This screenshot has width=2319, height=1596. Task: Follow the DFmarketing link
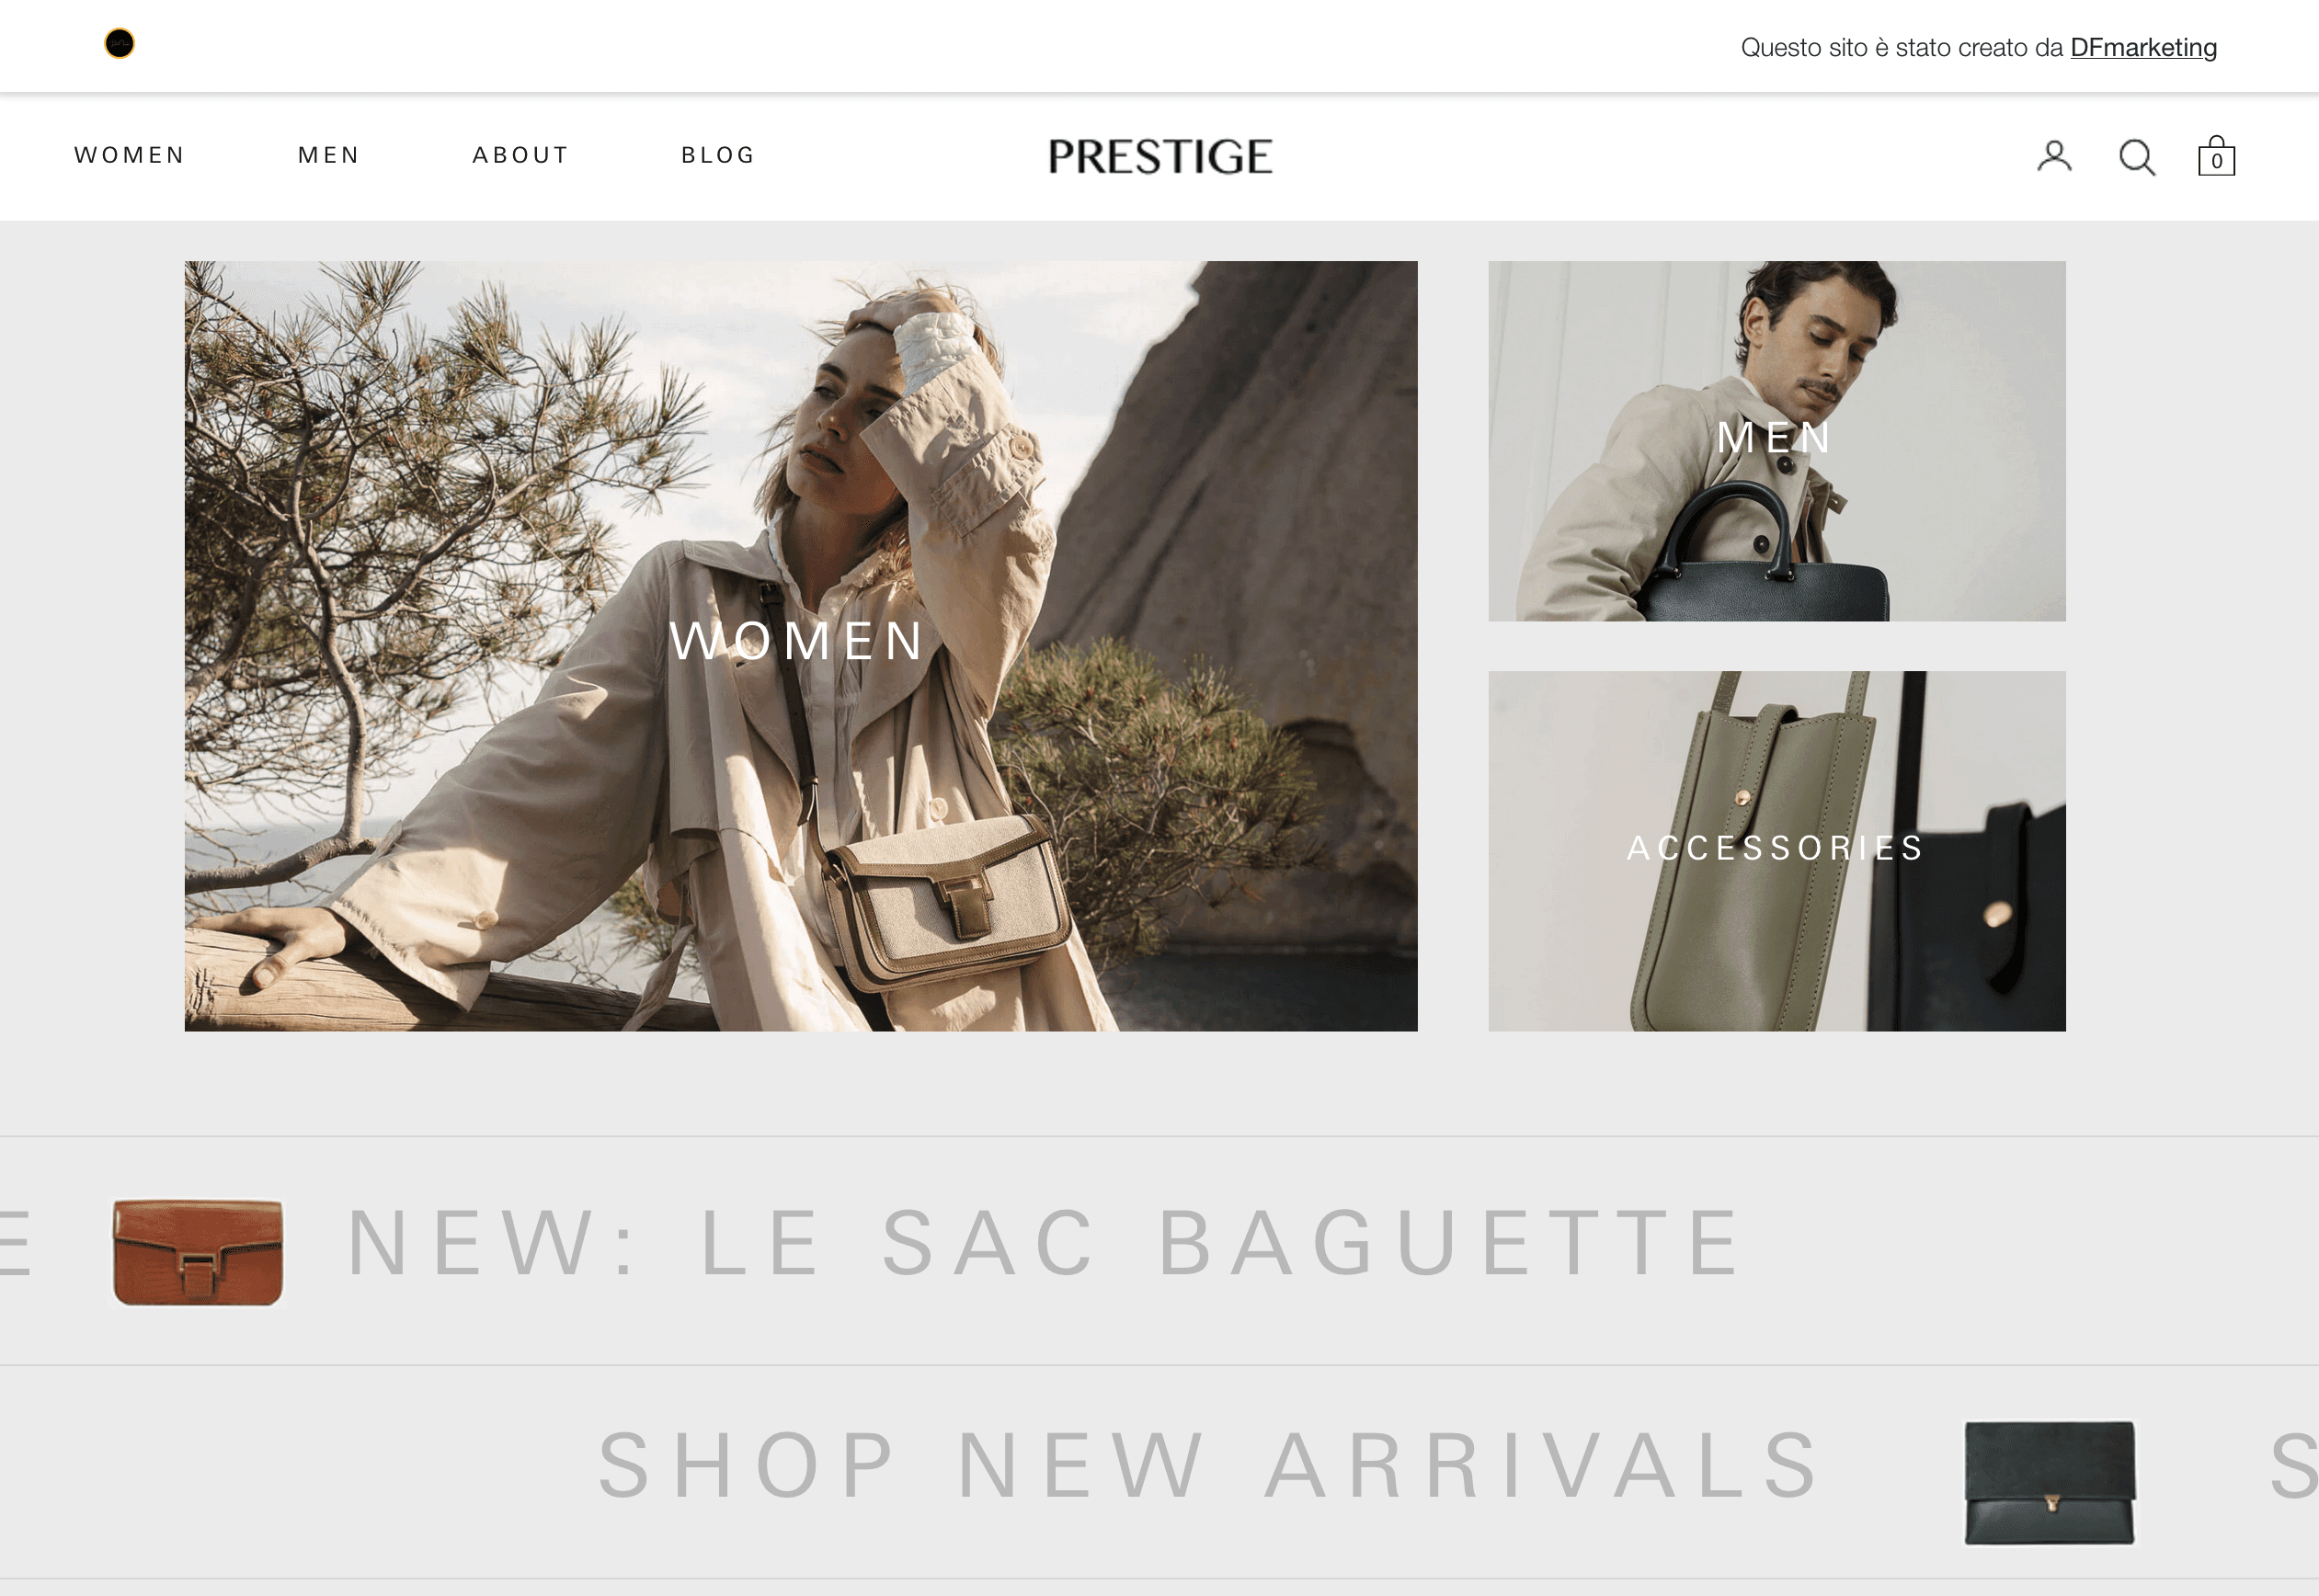pyautogui.click(x=2143, y=47)
